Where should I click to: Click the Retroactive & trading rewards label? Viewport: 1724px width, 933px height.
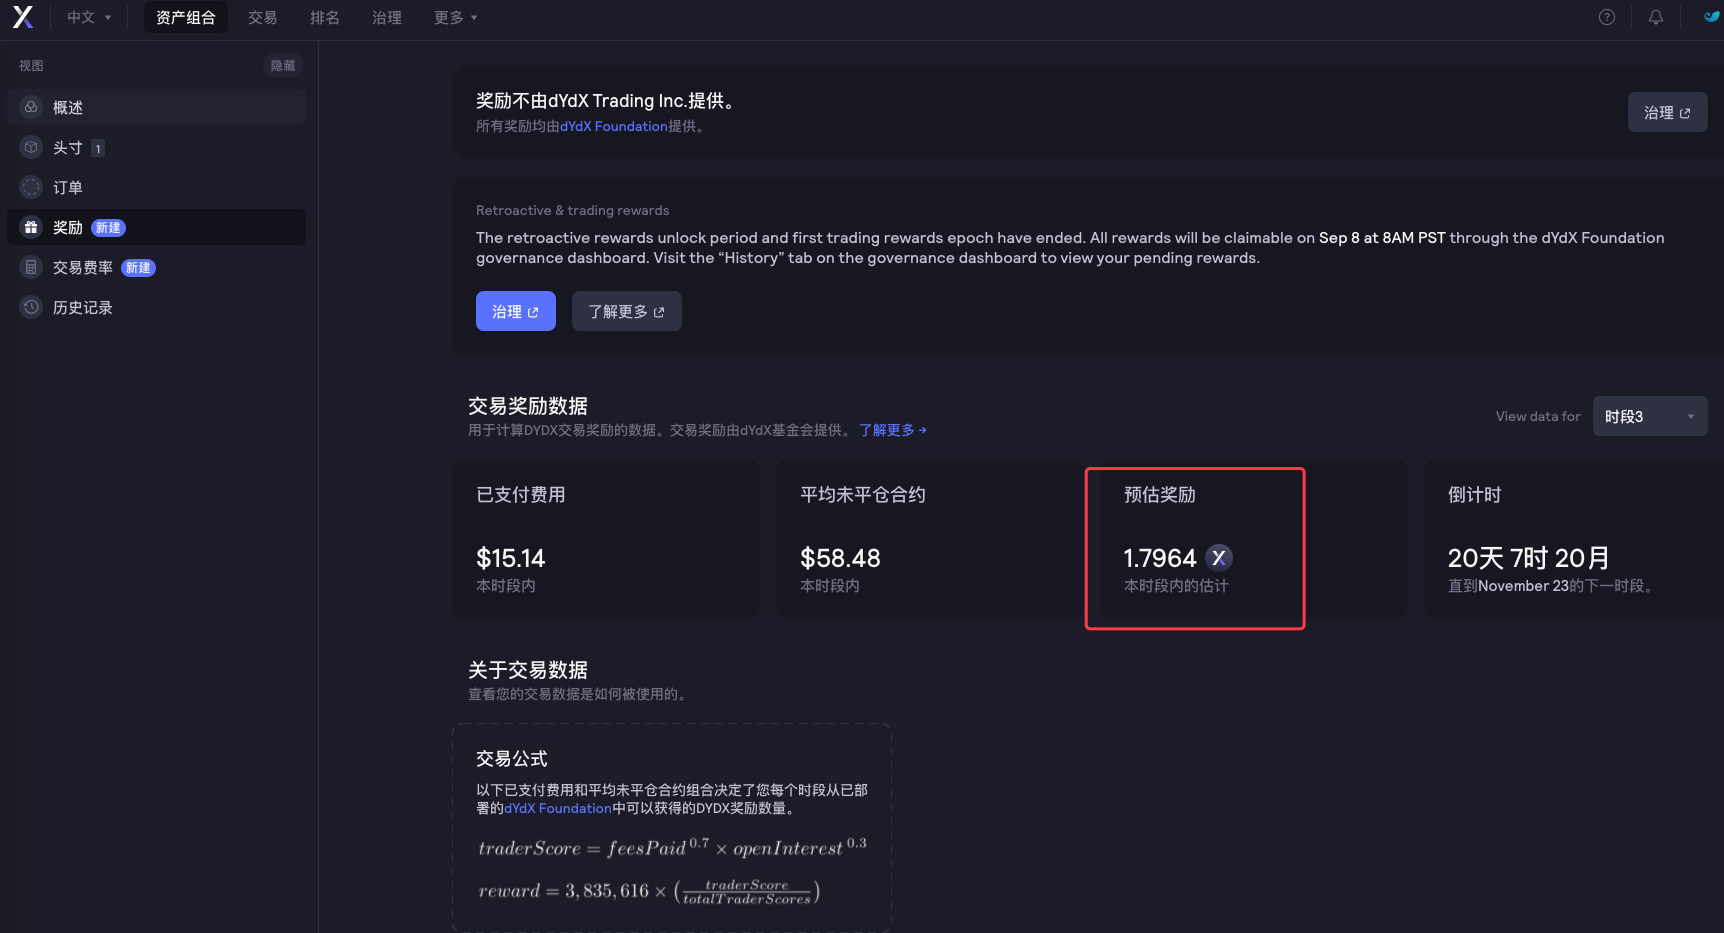coord(573,210)
